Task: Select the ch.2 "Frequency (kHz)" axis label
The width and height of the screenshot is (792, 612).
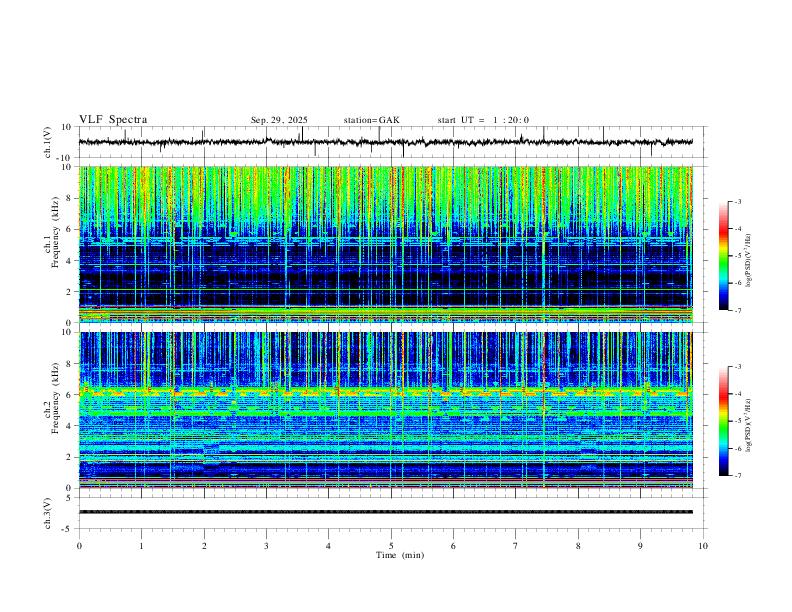Action: coord(55,398)
